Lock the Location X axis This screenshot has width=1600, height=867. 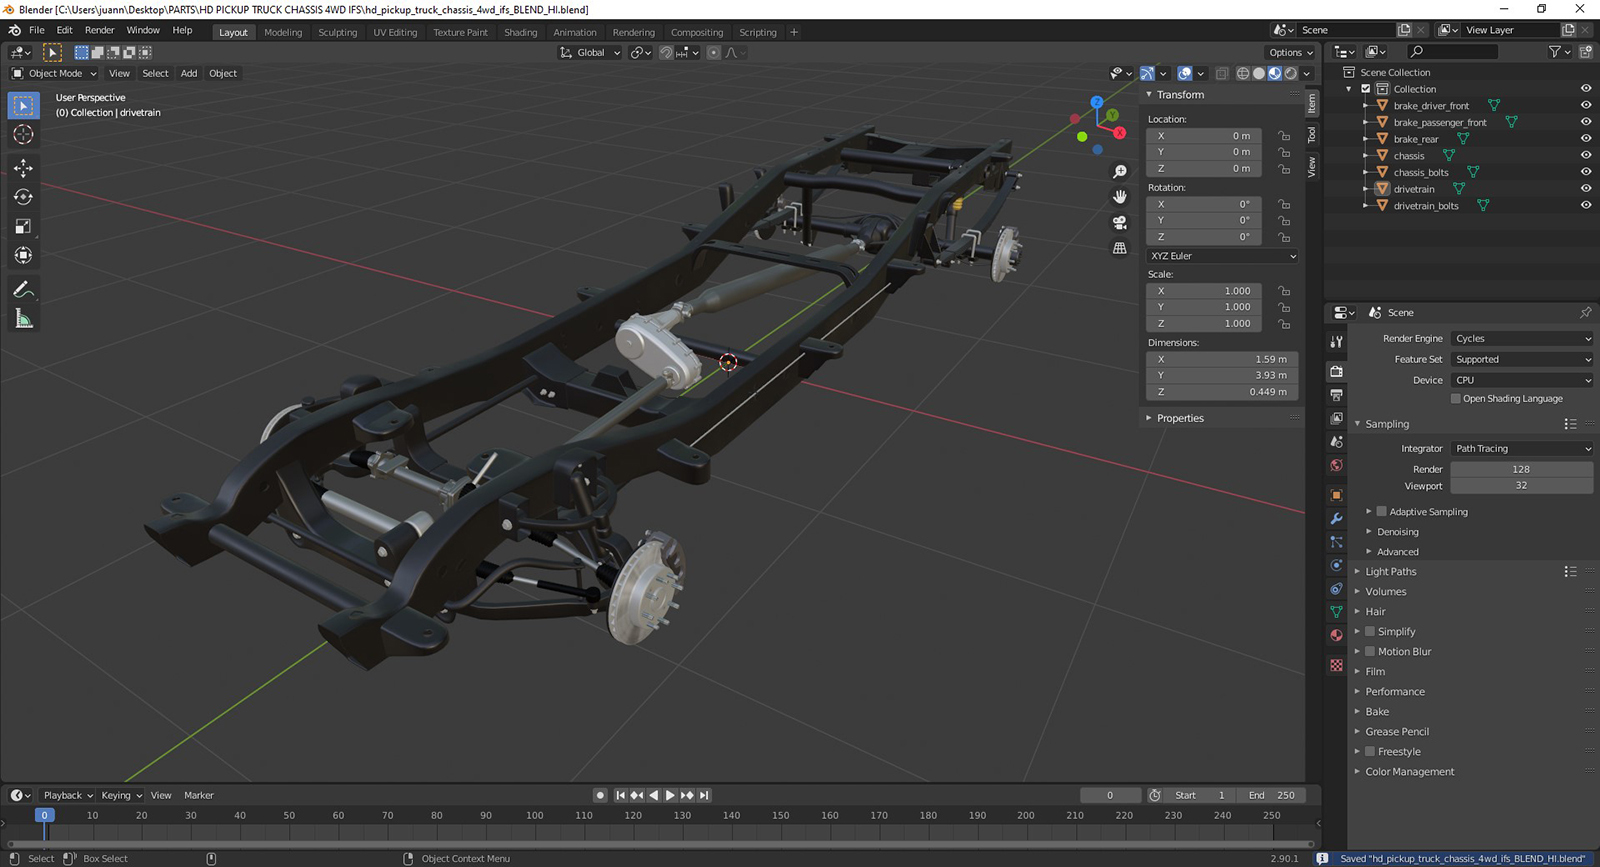[x=1284, y=136]
